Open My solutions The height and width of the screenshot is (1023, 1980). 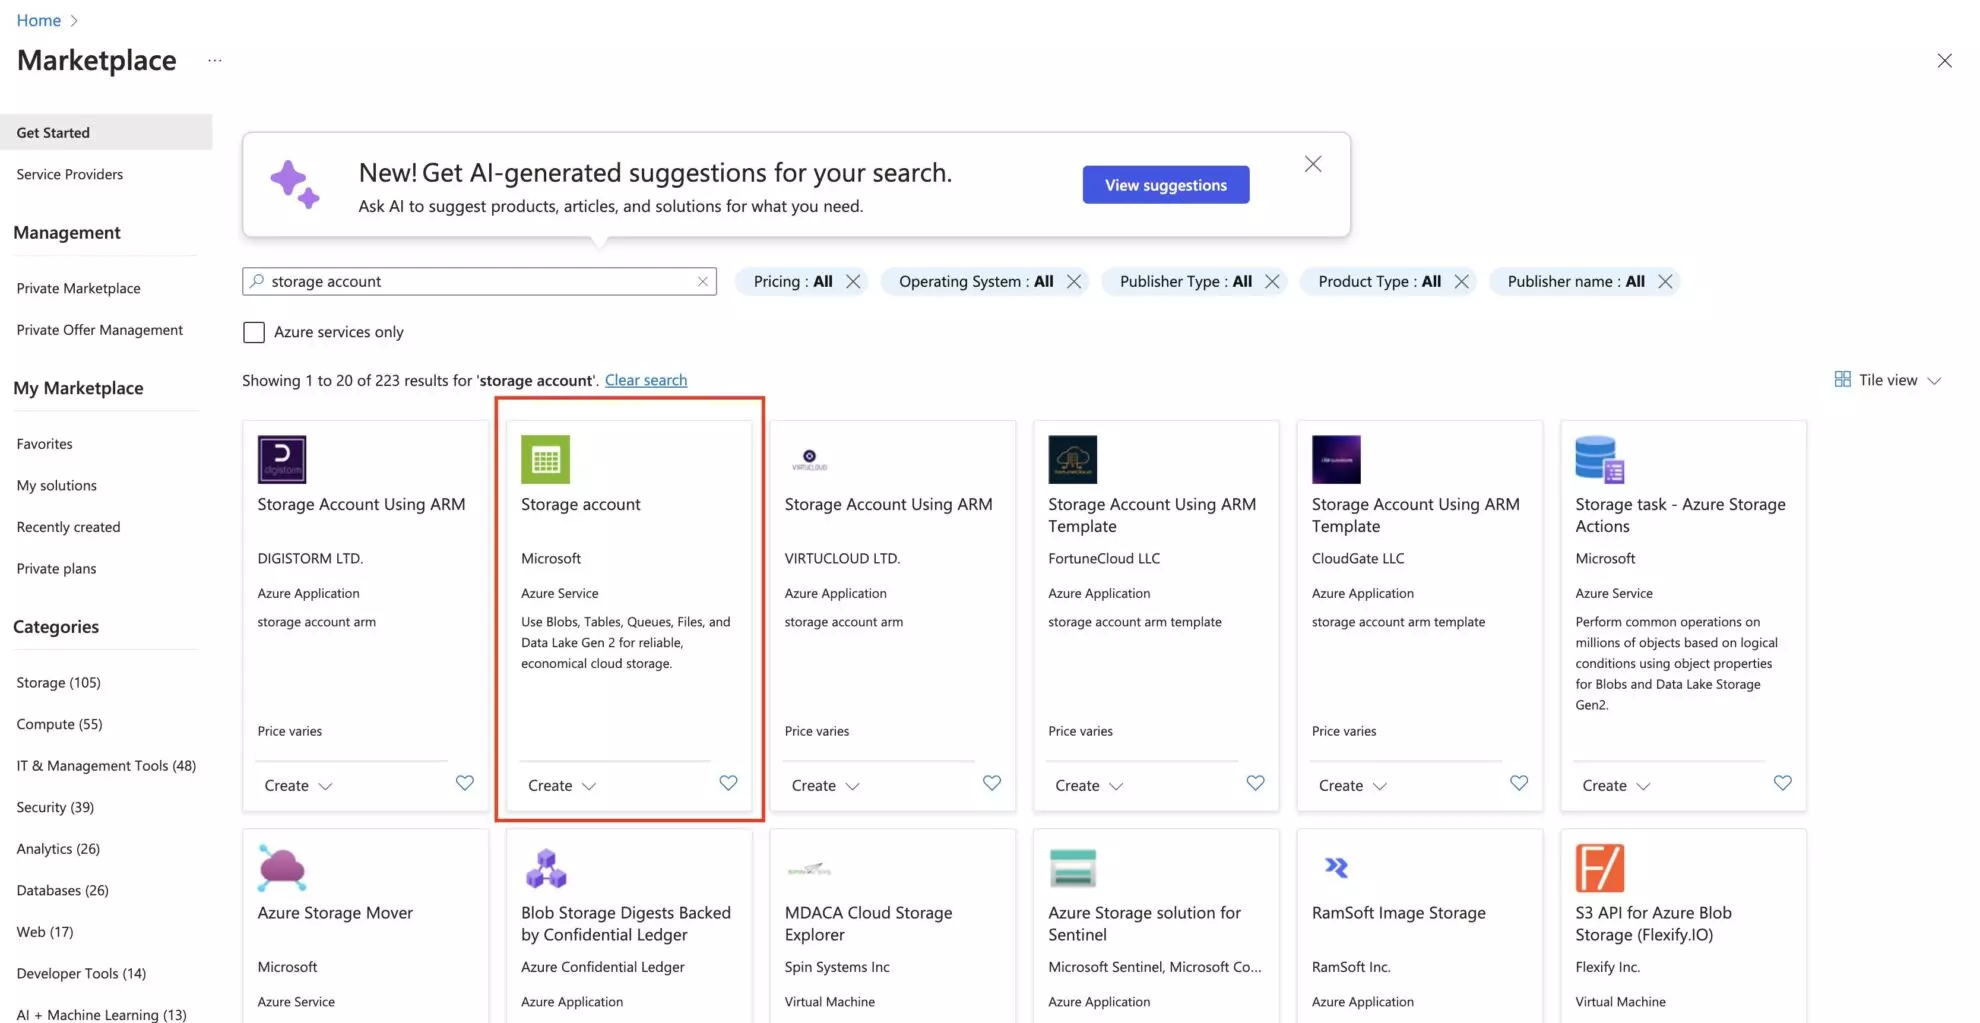pyautogui.click(x=56, y=486)
